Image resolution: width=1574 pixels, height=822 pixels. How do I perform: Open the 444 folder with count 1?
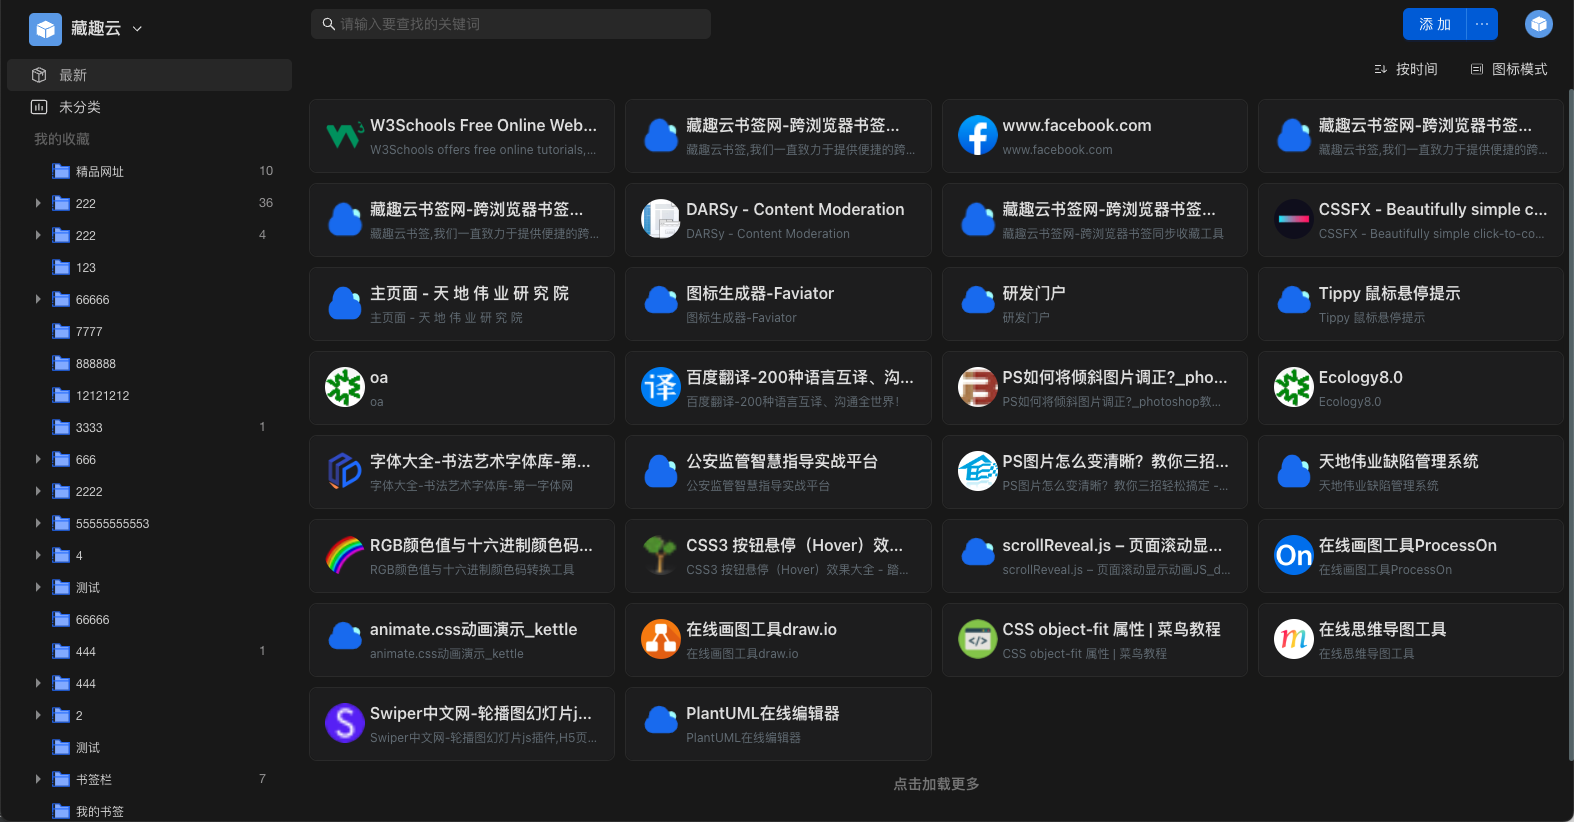click(86, 651)
